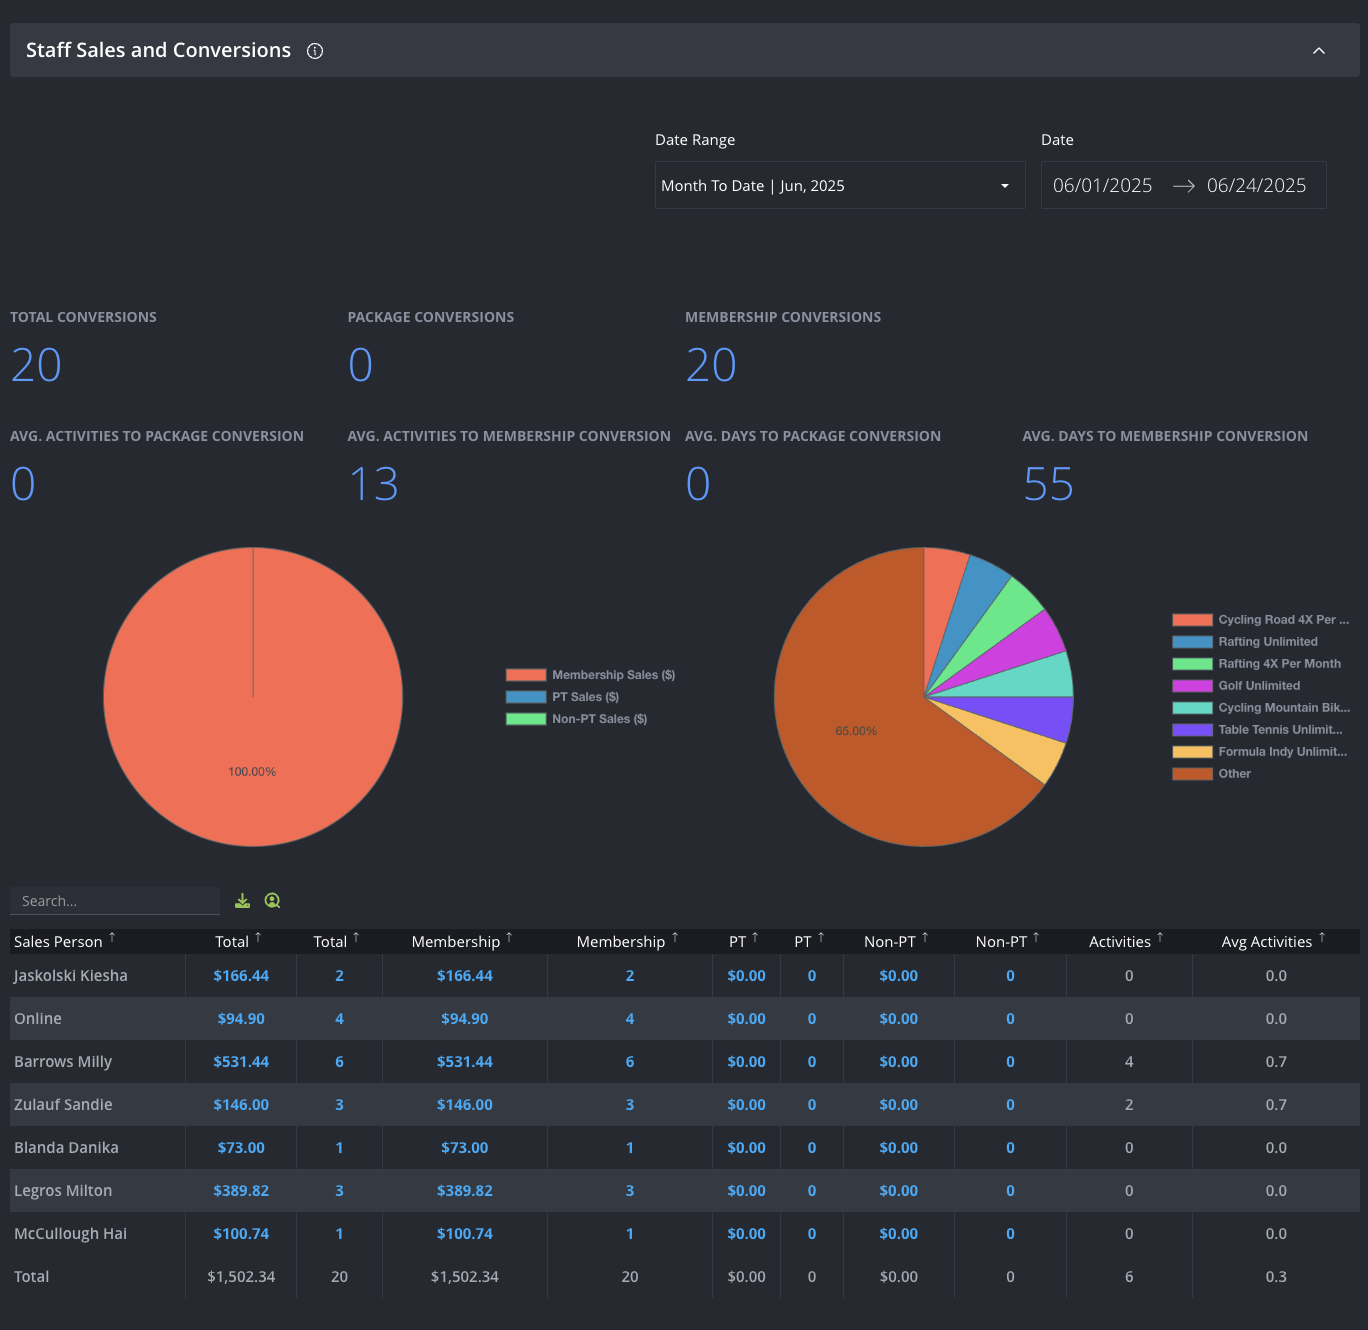The image size is (1368, 1330).
Task: Open the Date Range dropdown
Action: 840,185
